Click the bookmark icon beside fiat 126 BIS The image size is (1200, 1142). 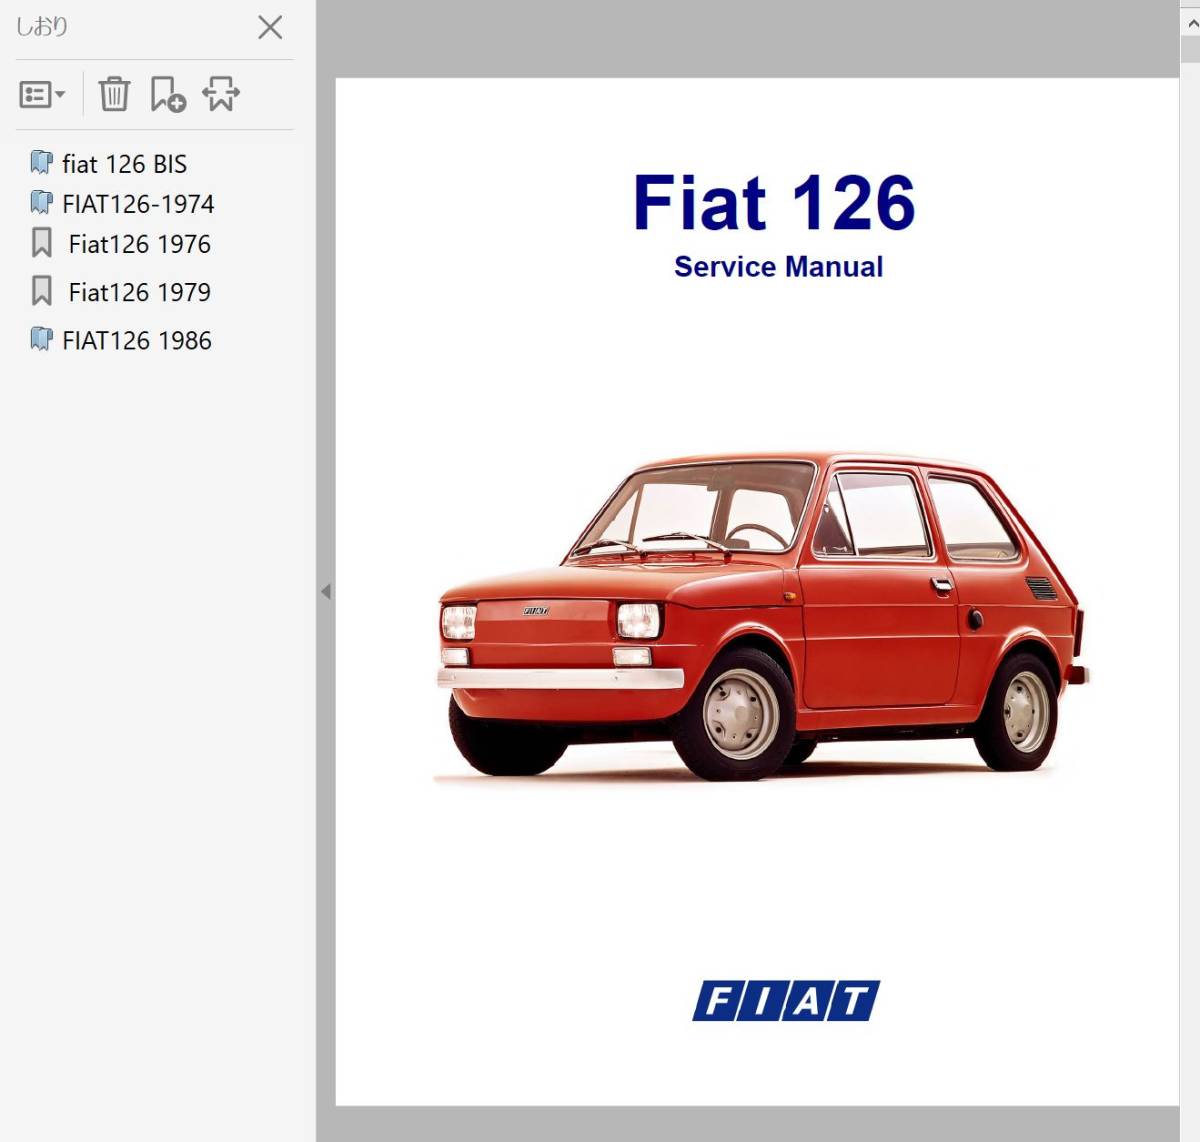point(41,162)
